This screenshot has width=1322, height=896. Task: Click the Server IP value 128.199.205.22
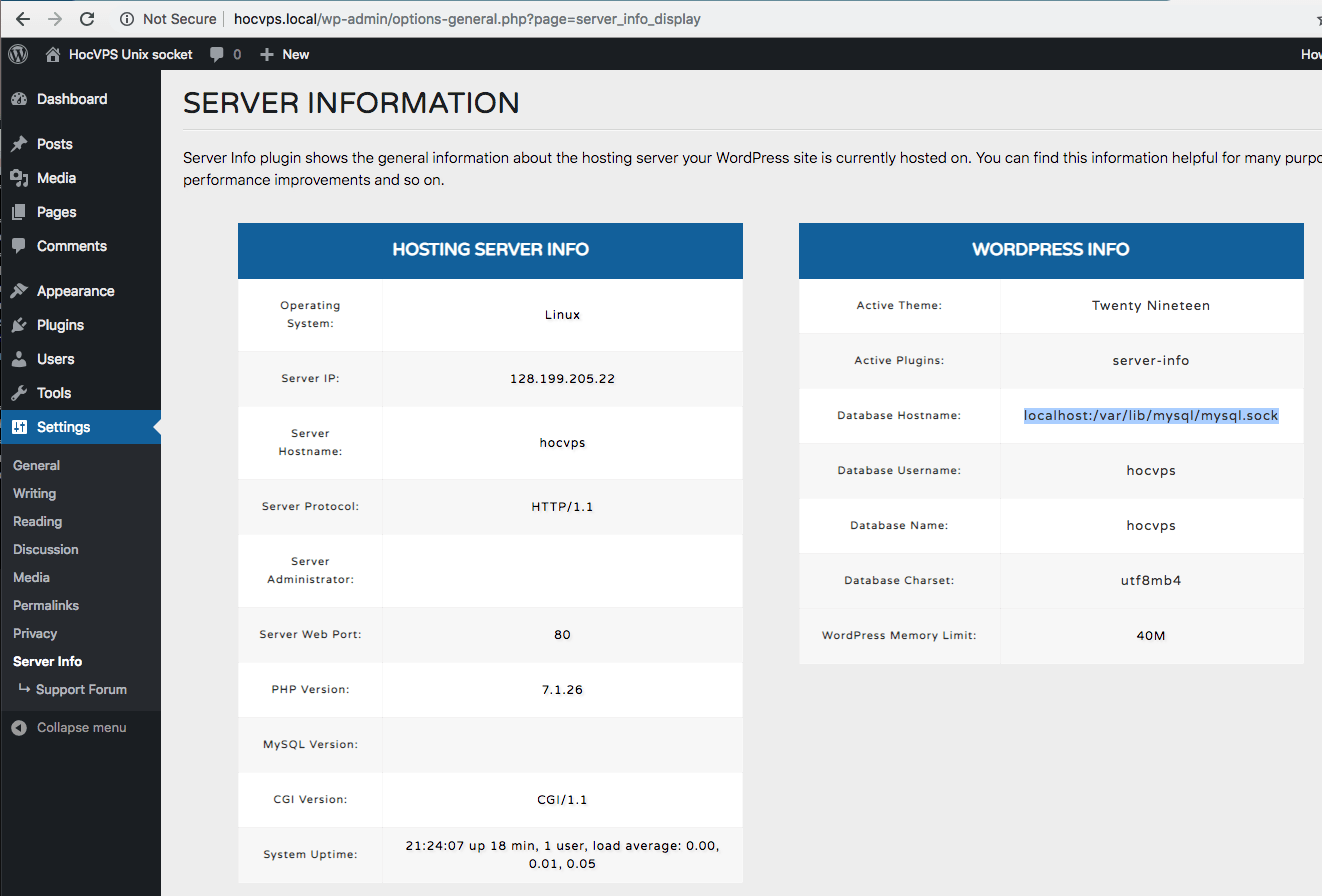562,378
